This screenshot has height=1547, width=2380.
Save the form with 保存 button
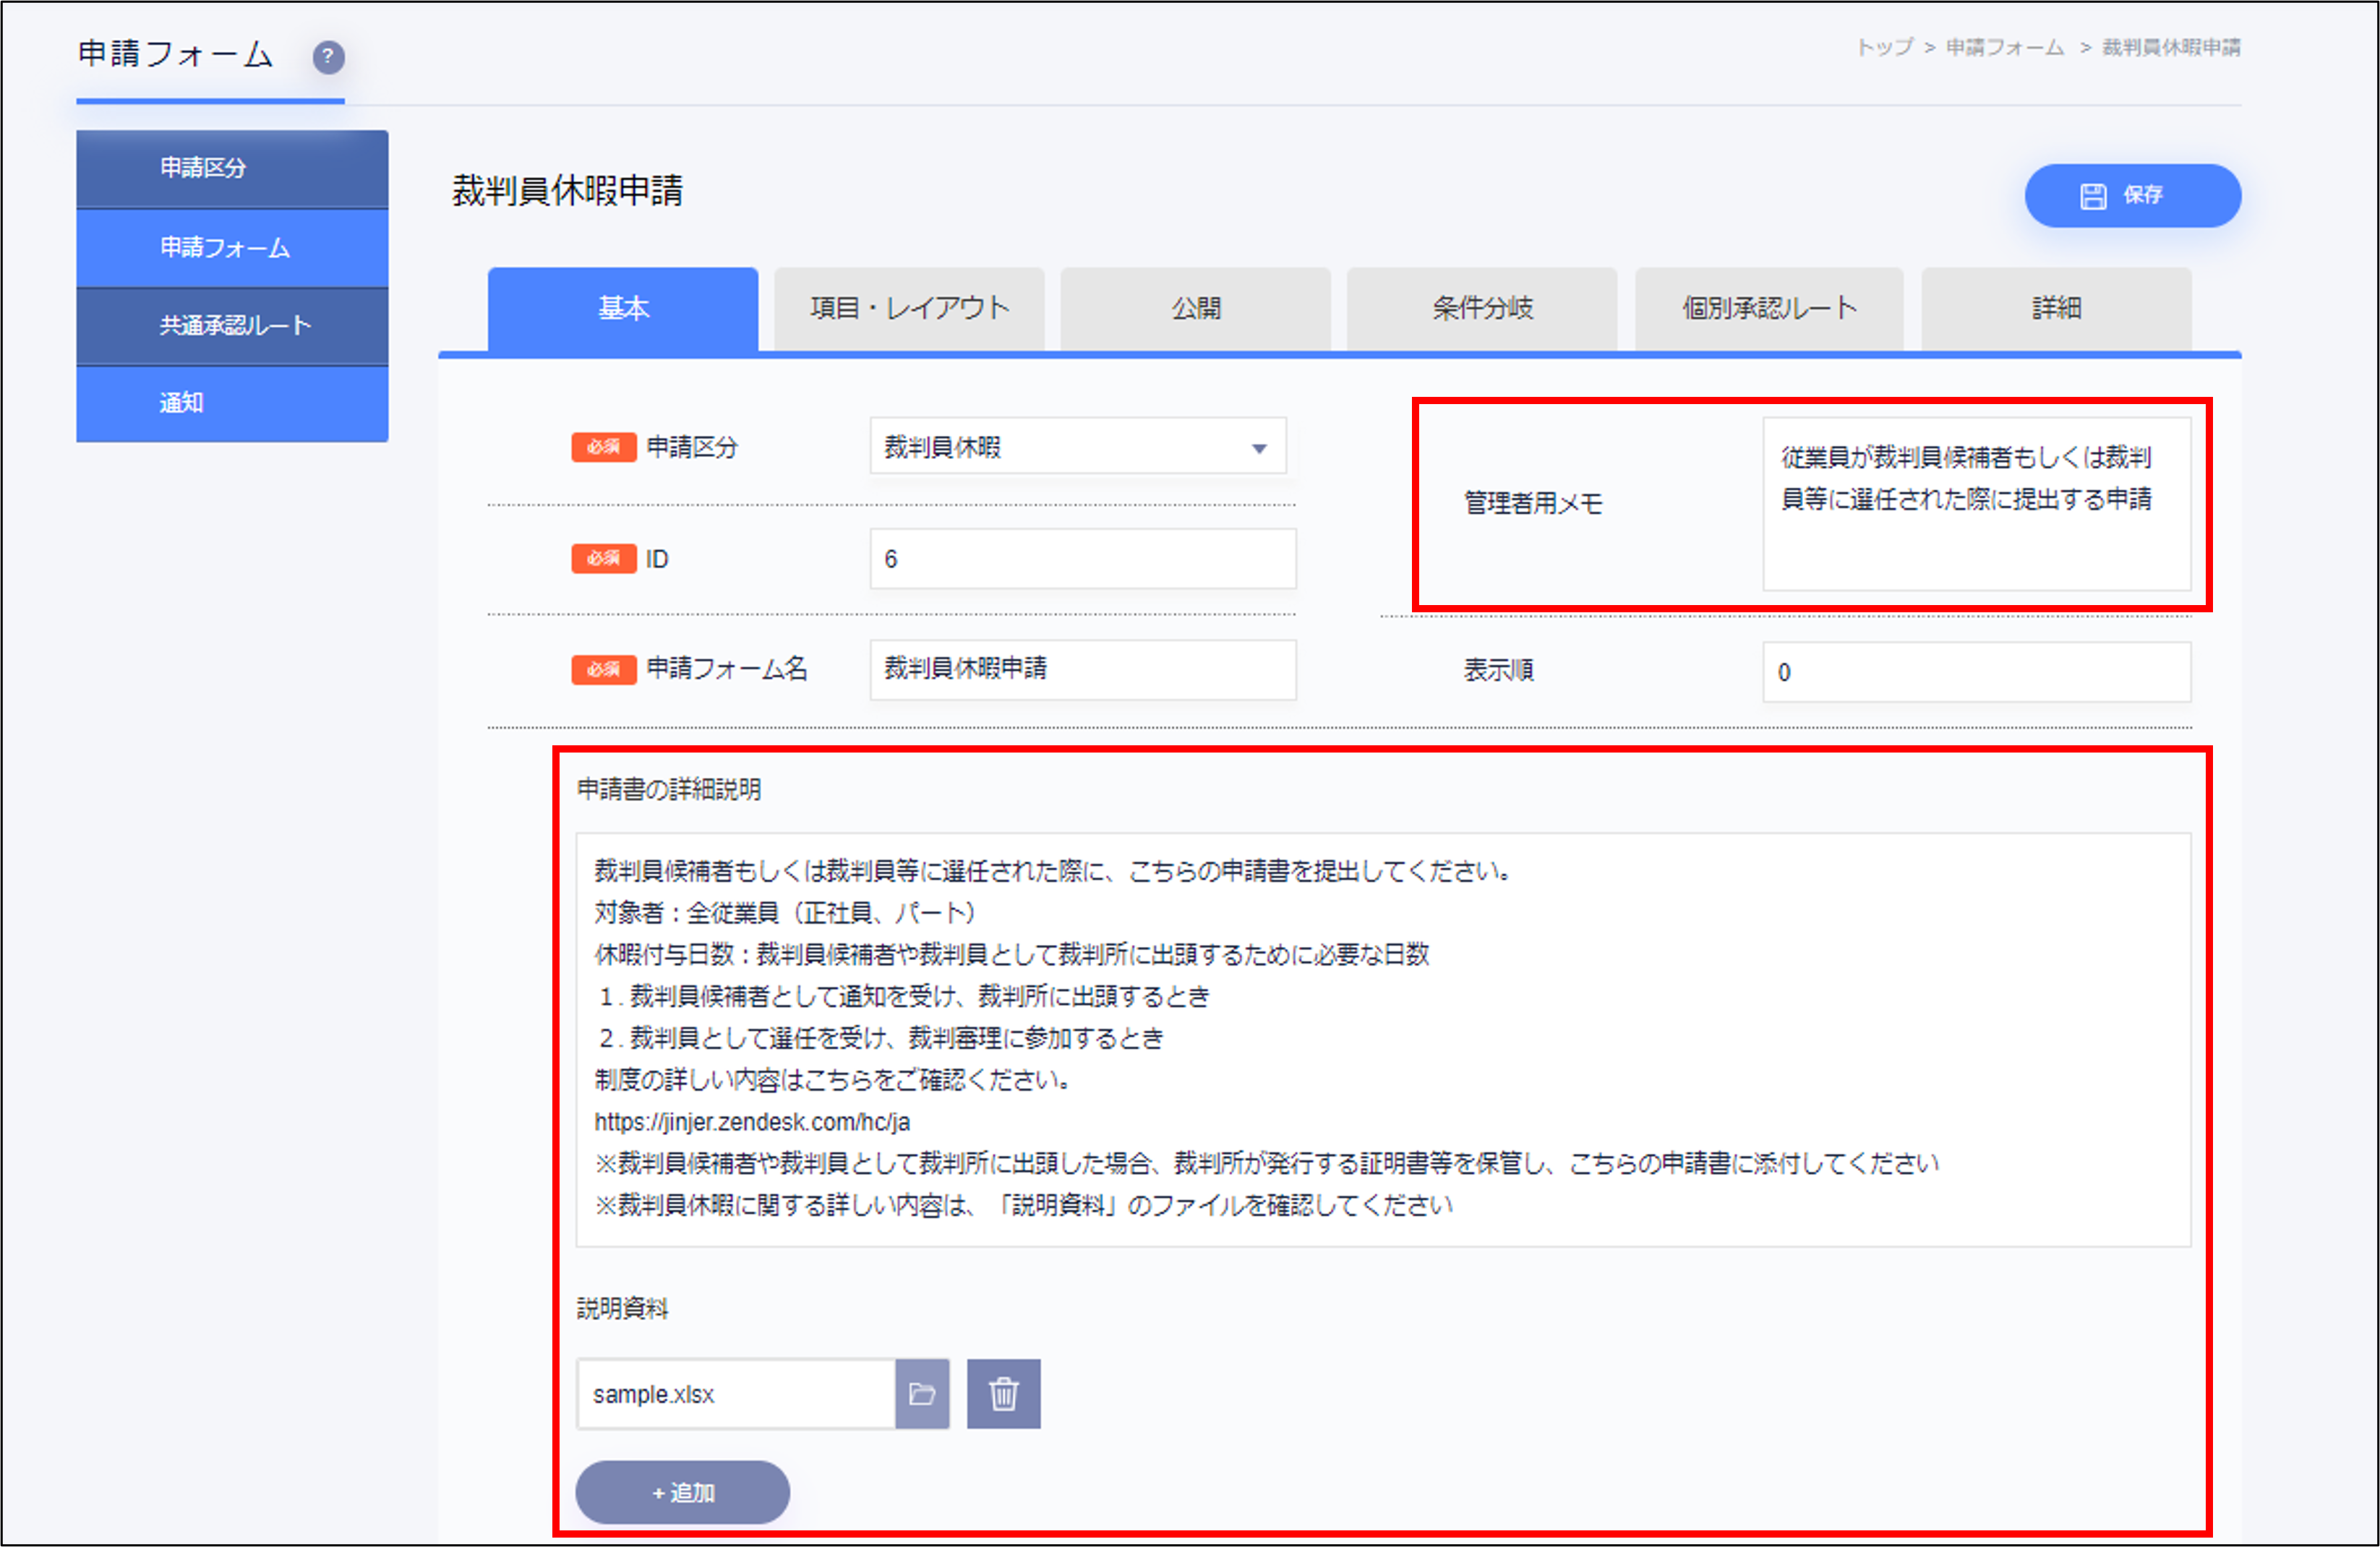[2132, 195]
